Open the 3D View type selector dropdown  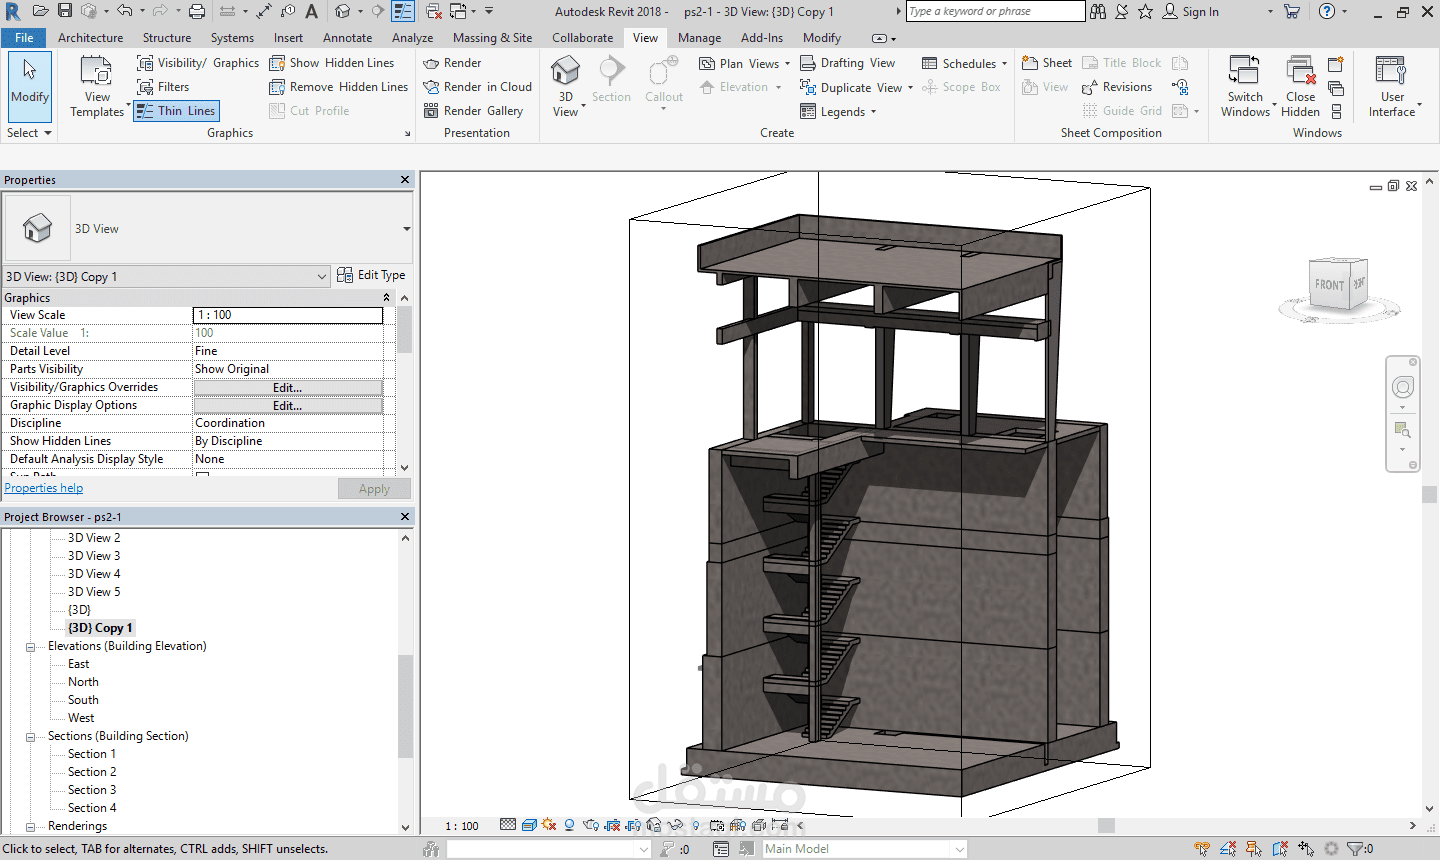[x=407, y=229]
